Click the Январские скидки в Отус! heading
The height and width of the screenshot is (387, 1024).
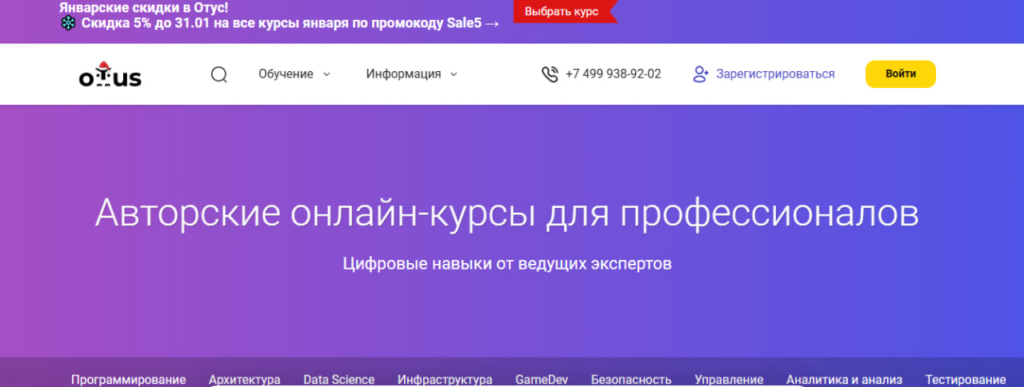click(144, 8)
